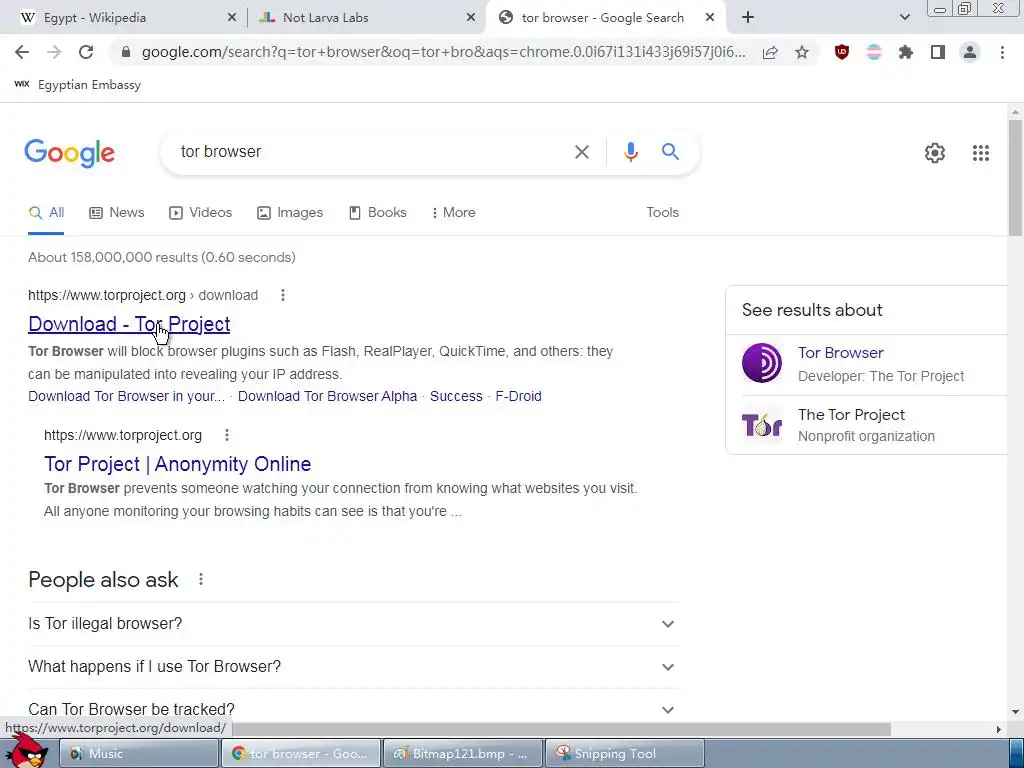Open the Egyptian Embassy bookmark
Viewport: 1024px width, 768px height.
pyautogui.click(x=78, y=85)
